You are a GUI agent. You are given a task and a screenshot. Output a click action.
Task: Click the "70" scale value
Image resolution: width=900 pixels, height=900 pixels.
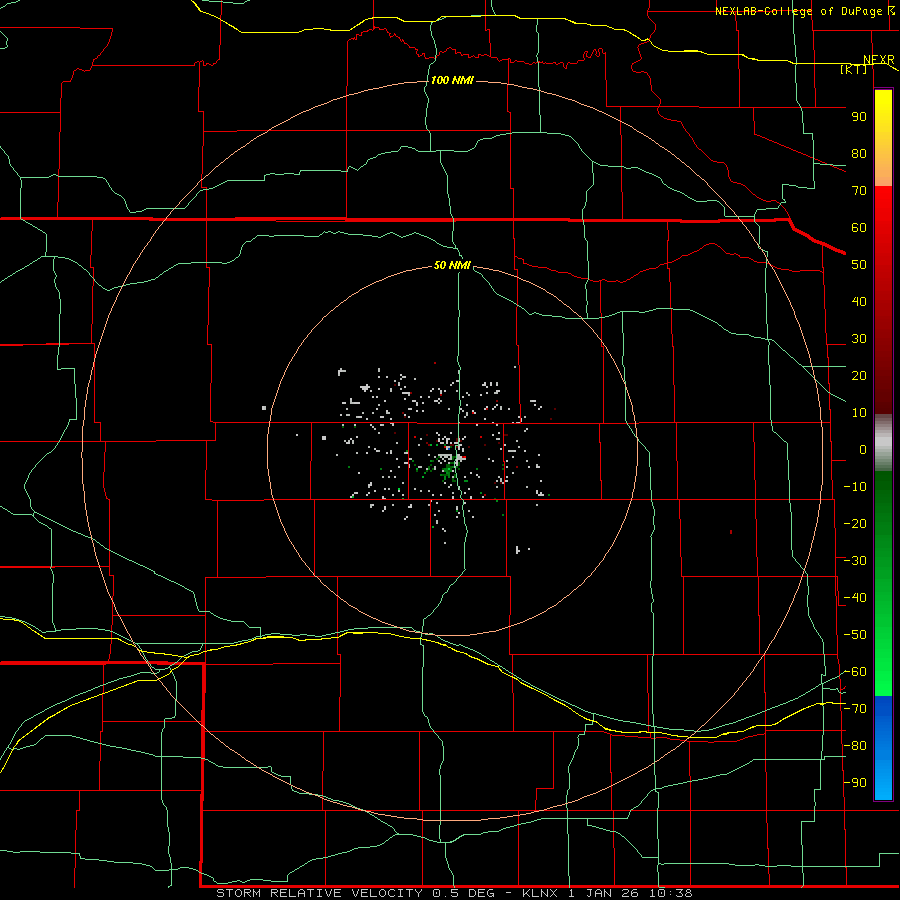[859, 191]
